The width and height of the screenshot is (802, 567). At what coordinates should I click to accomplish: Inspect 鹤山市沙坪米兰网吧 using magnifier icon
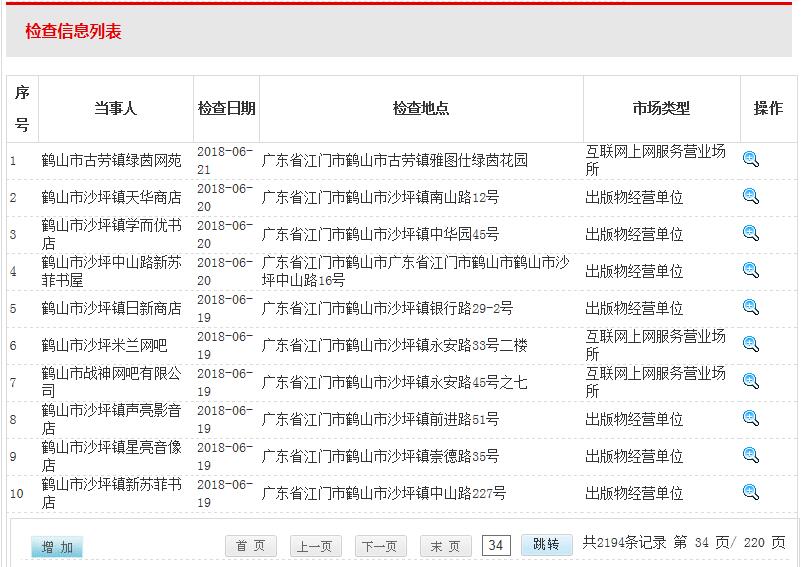(751, 345)
